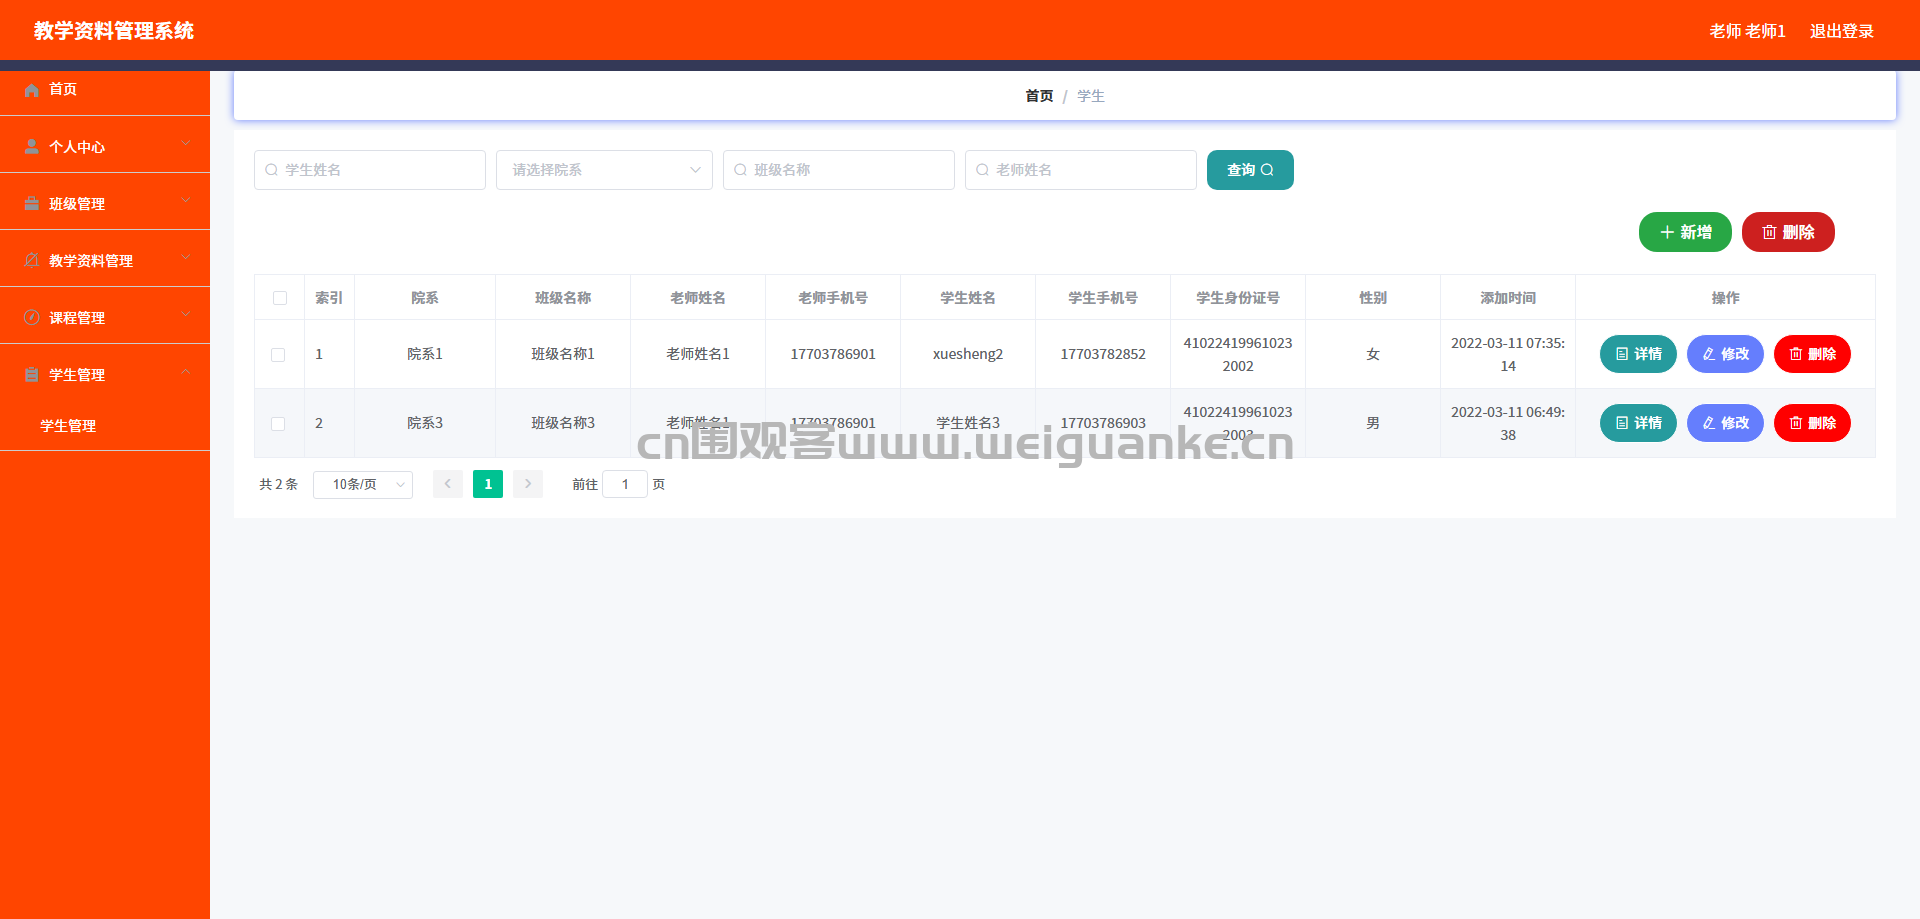Collapse the 学生管理 menu chevron

[186, 372]
